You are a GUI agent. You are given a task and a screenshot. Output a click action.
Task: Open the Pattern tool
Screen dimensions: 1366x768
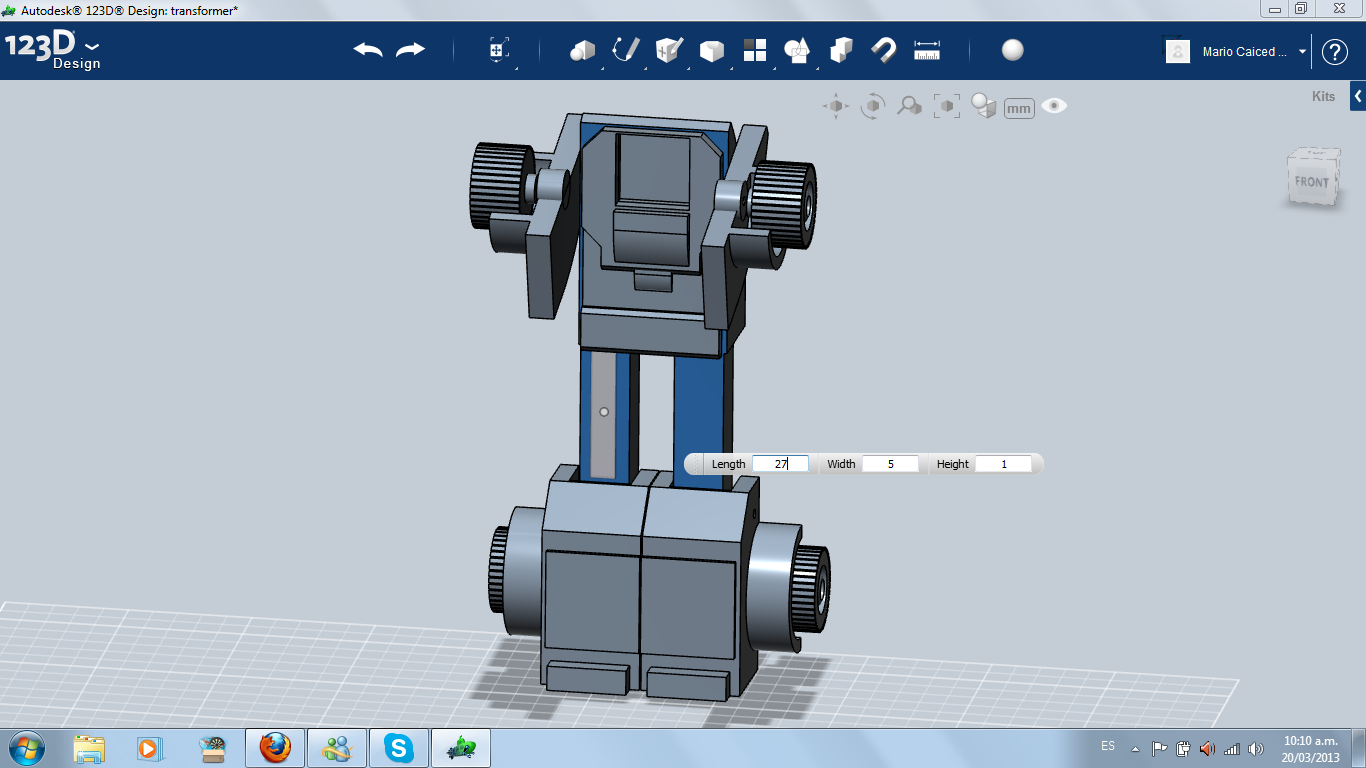click(x=754, y=50)
